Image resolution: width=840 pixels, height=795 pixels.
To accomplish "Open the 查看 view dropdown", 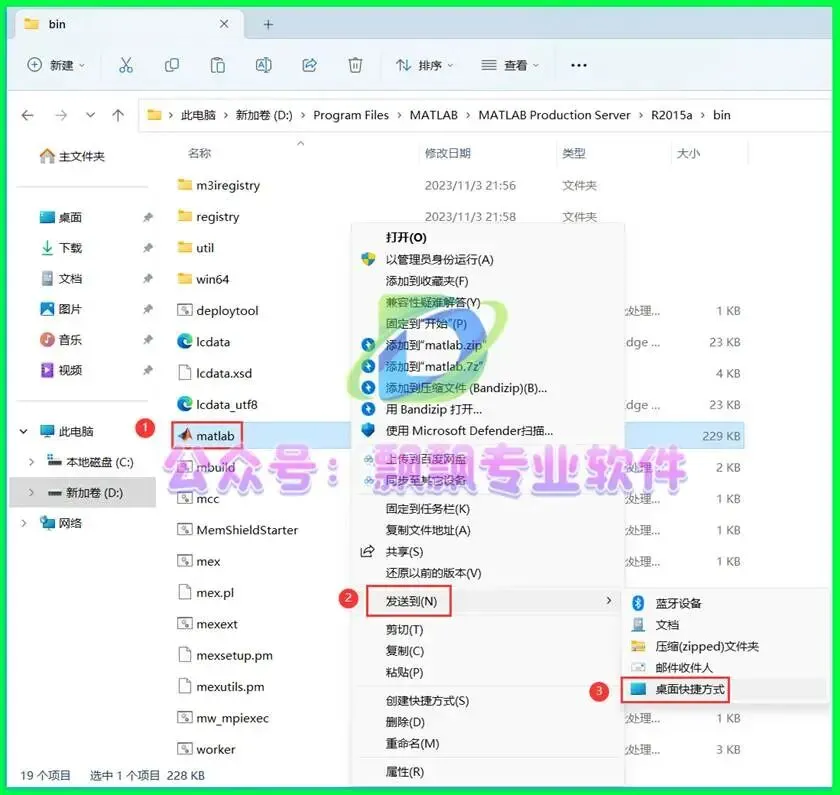I will point(509,65).
